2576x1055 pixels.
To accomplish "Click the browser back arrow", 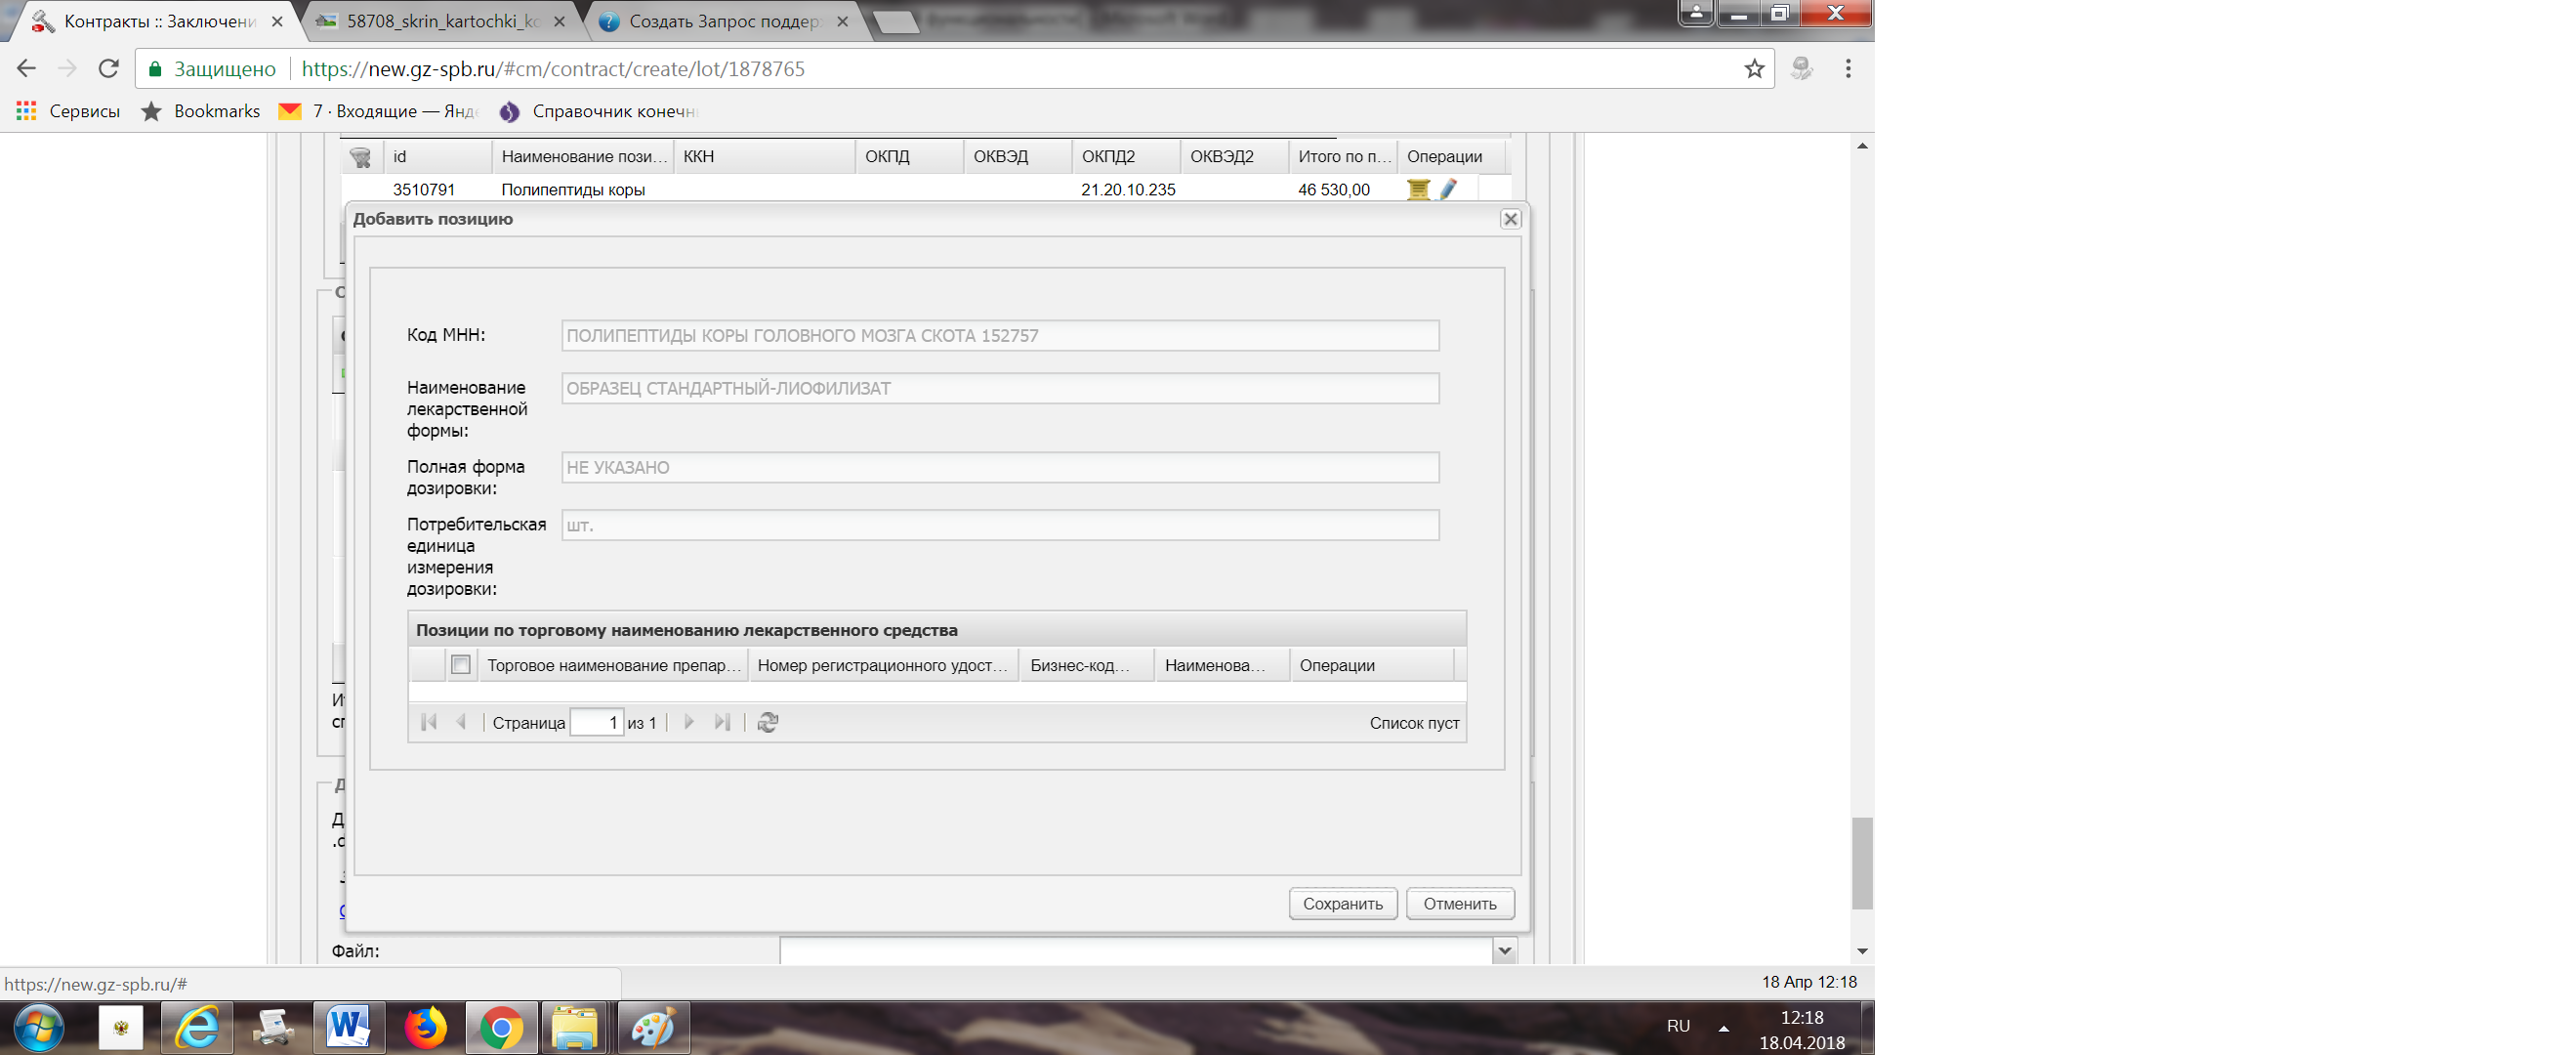I will coord(27,68).
